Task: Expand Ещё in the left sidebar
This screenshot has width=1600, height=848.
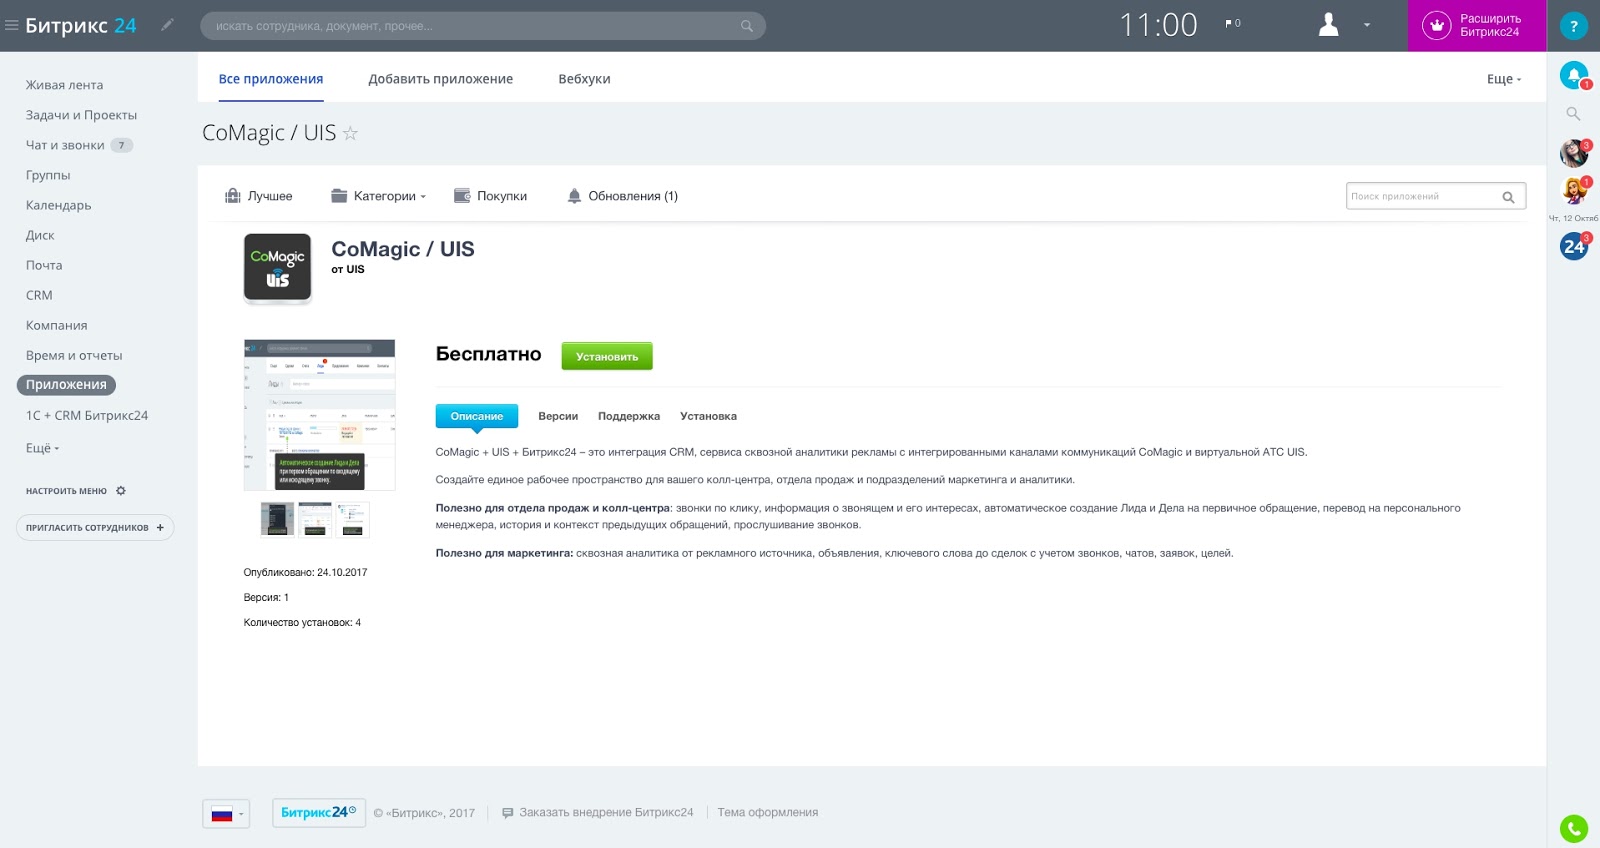Action: tap(42, 448)
